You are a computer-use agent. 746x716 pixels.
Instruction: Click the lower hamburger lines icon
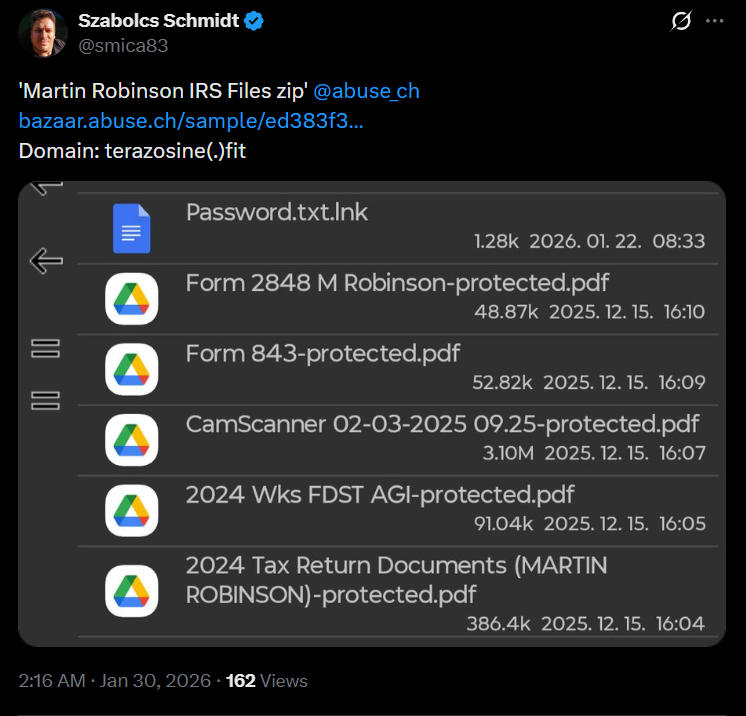[46, 401]
